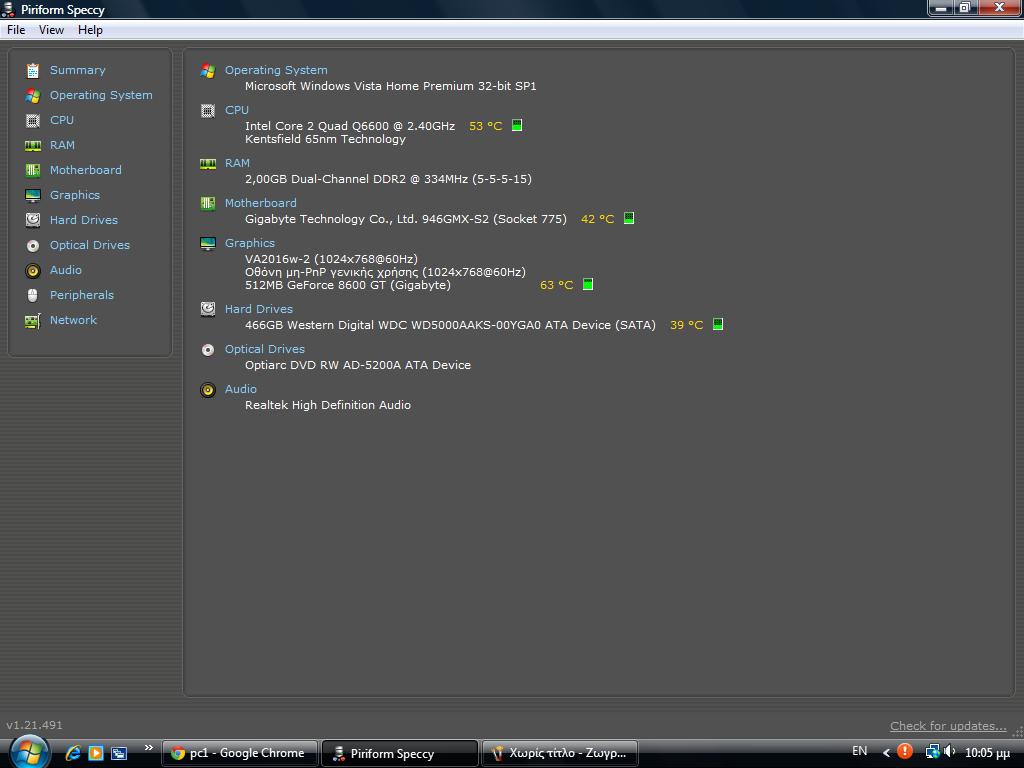Click the Network card icon in sidebar
Screen dimensions: 1024x768
(x=33, y=321)
